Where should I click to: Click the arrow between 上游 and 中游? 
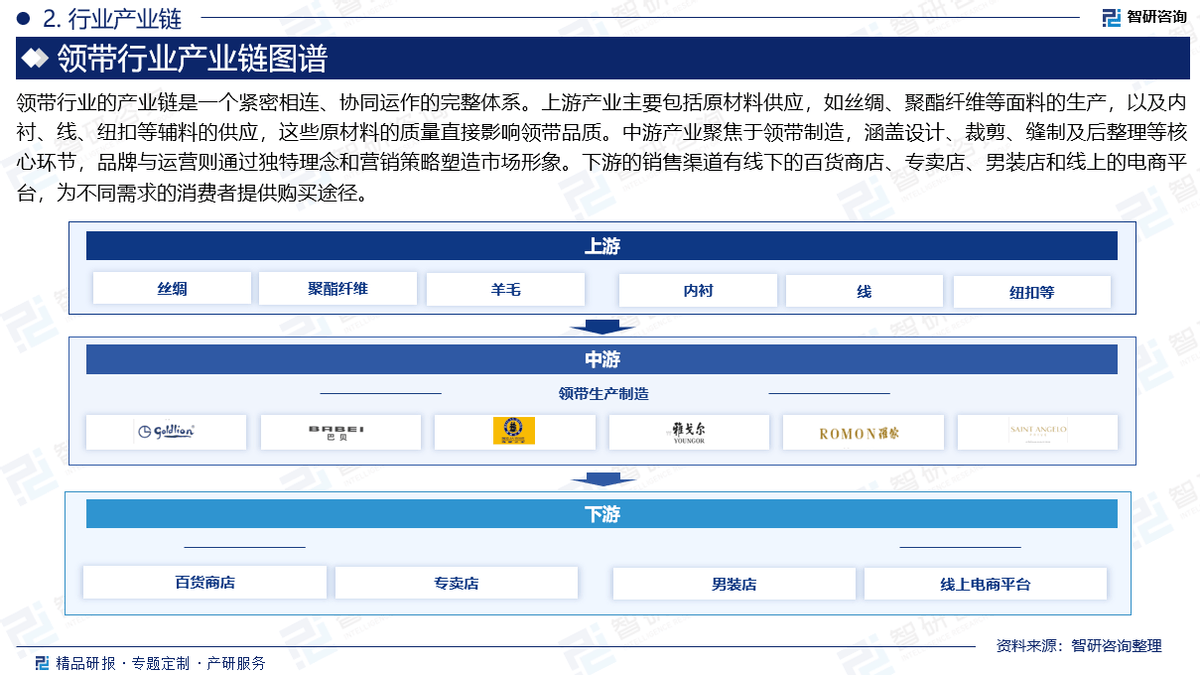[x=601, y=326]
